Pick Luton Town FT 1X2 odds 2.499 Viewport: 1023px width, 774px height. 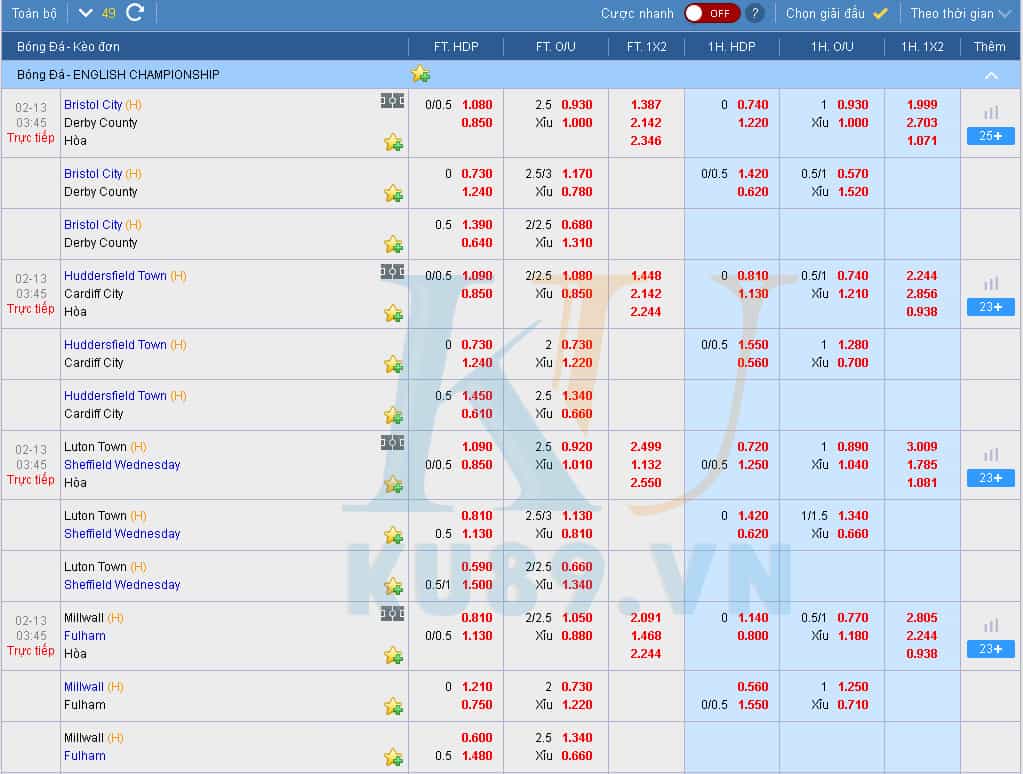(646, 446)
